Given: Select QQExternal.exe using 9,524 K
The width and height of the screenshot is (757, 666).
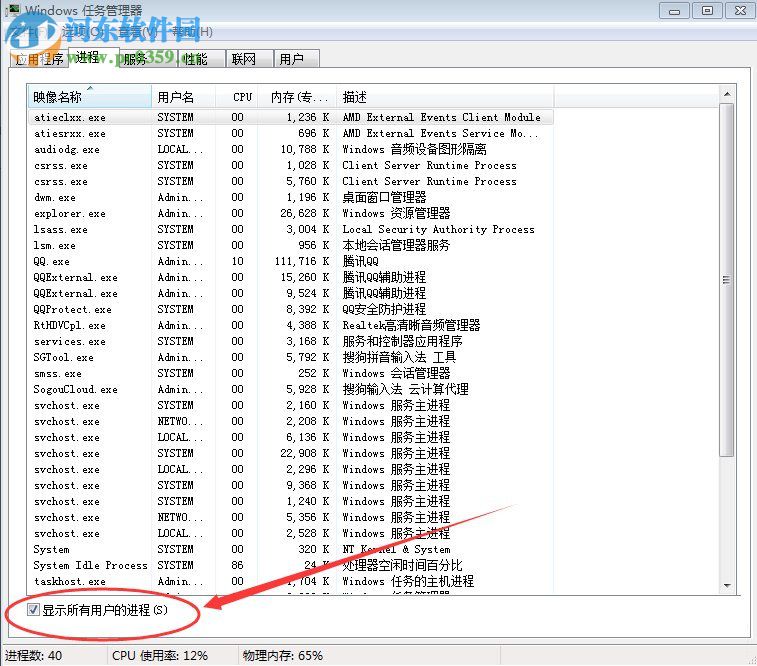Looking at the screenshot, I should point(291,293).
